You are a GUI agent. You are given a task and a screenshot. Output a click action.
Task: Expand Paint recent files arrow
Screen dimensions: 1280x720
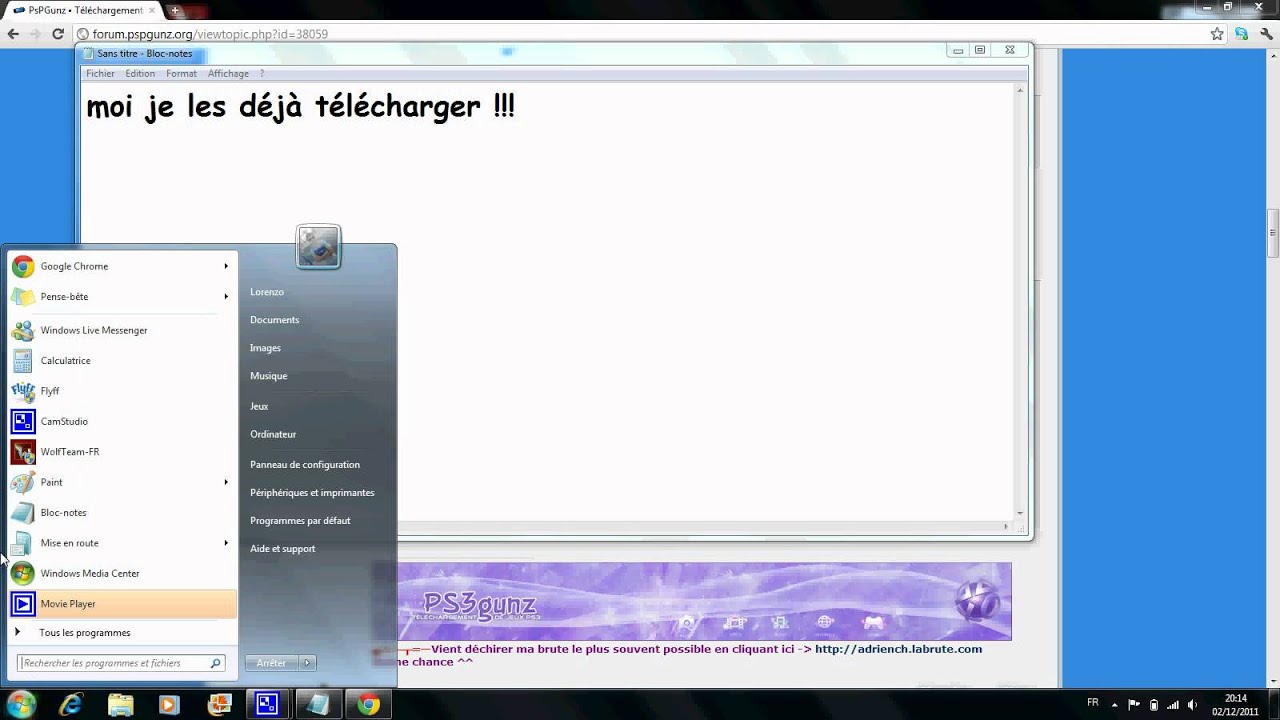pyautogui.click(x=226, y=482)
